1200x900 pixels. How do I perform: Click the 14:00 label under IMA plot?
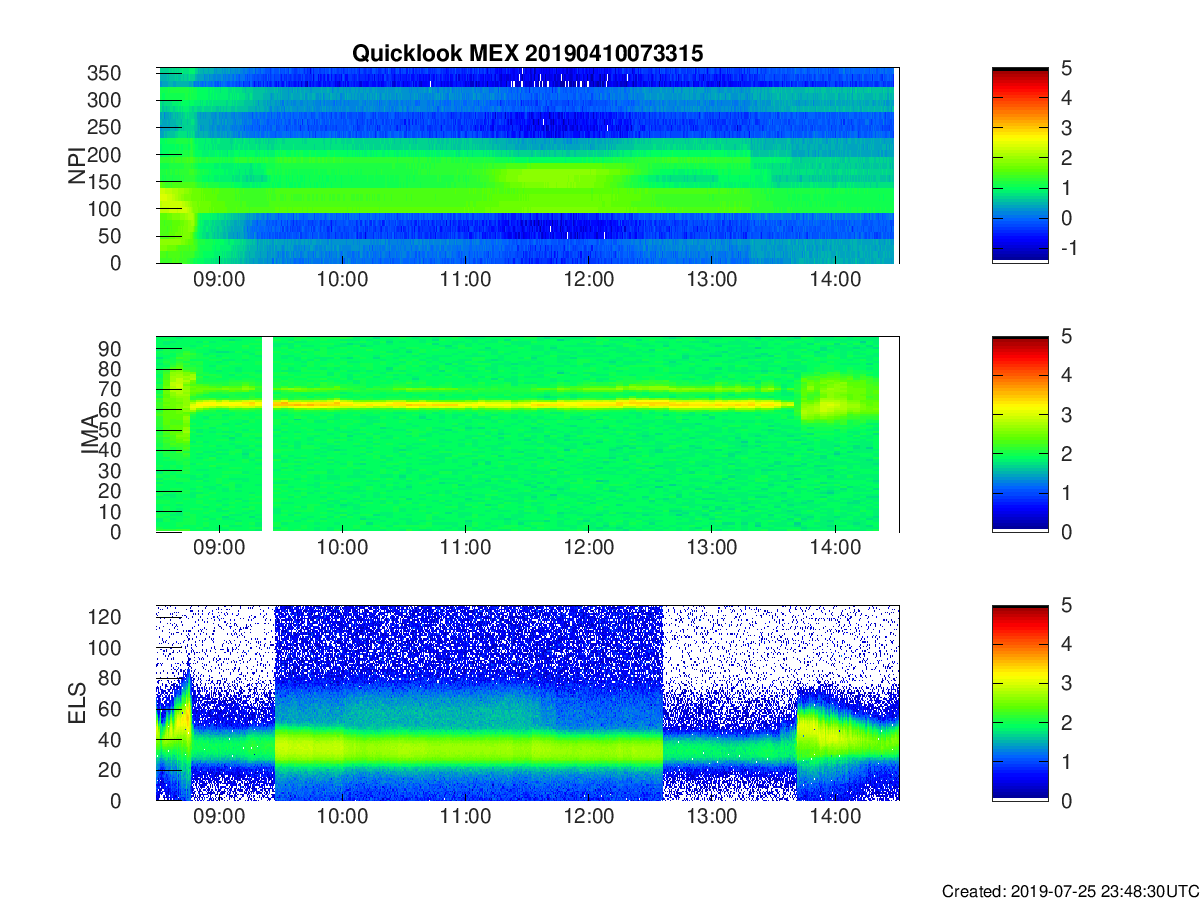click(834, 549)
